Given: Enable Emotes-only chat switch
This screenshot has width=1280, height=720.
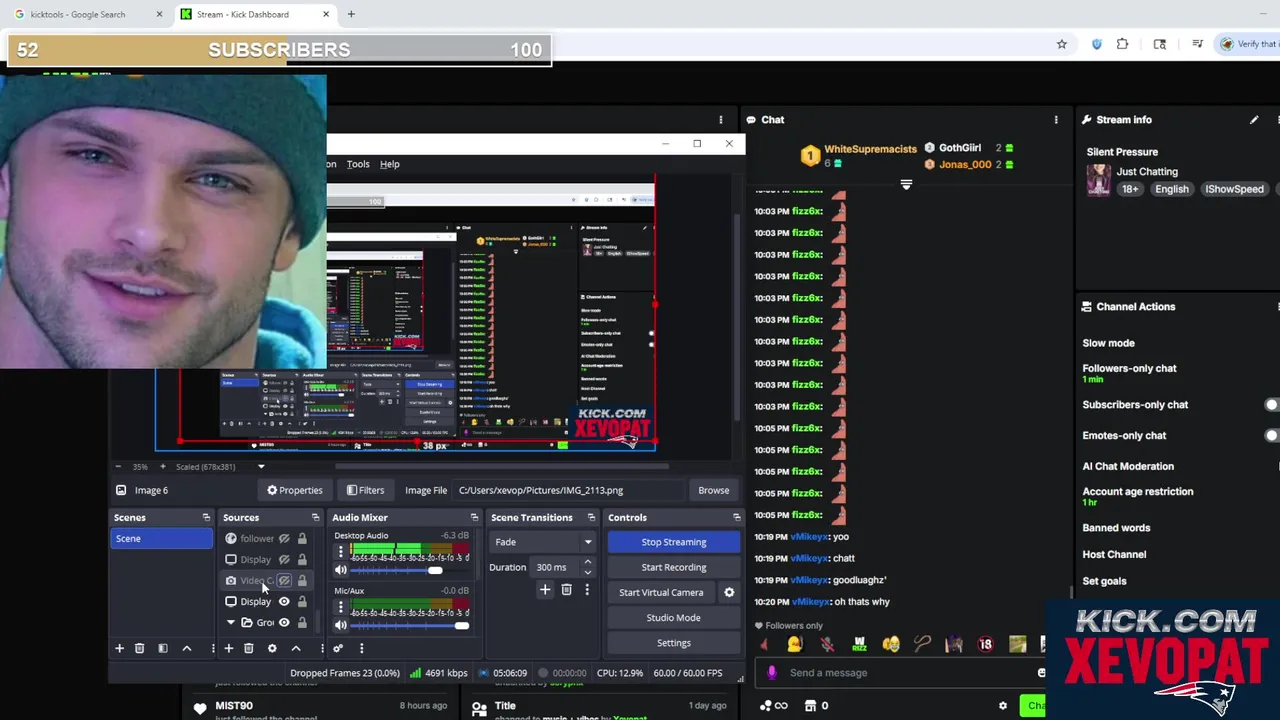Looking at the screenshot, I should (1271, 436).
